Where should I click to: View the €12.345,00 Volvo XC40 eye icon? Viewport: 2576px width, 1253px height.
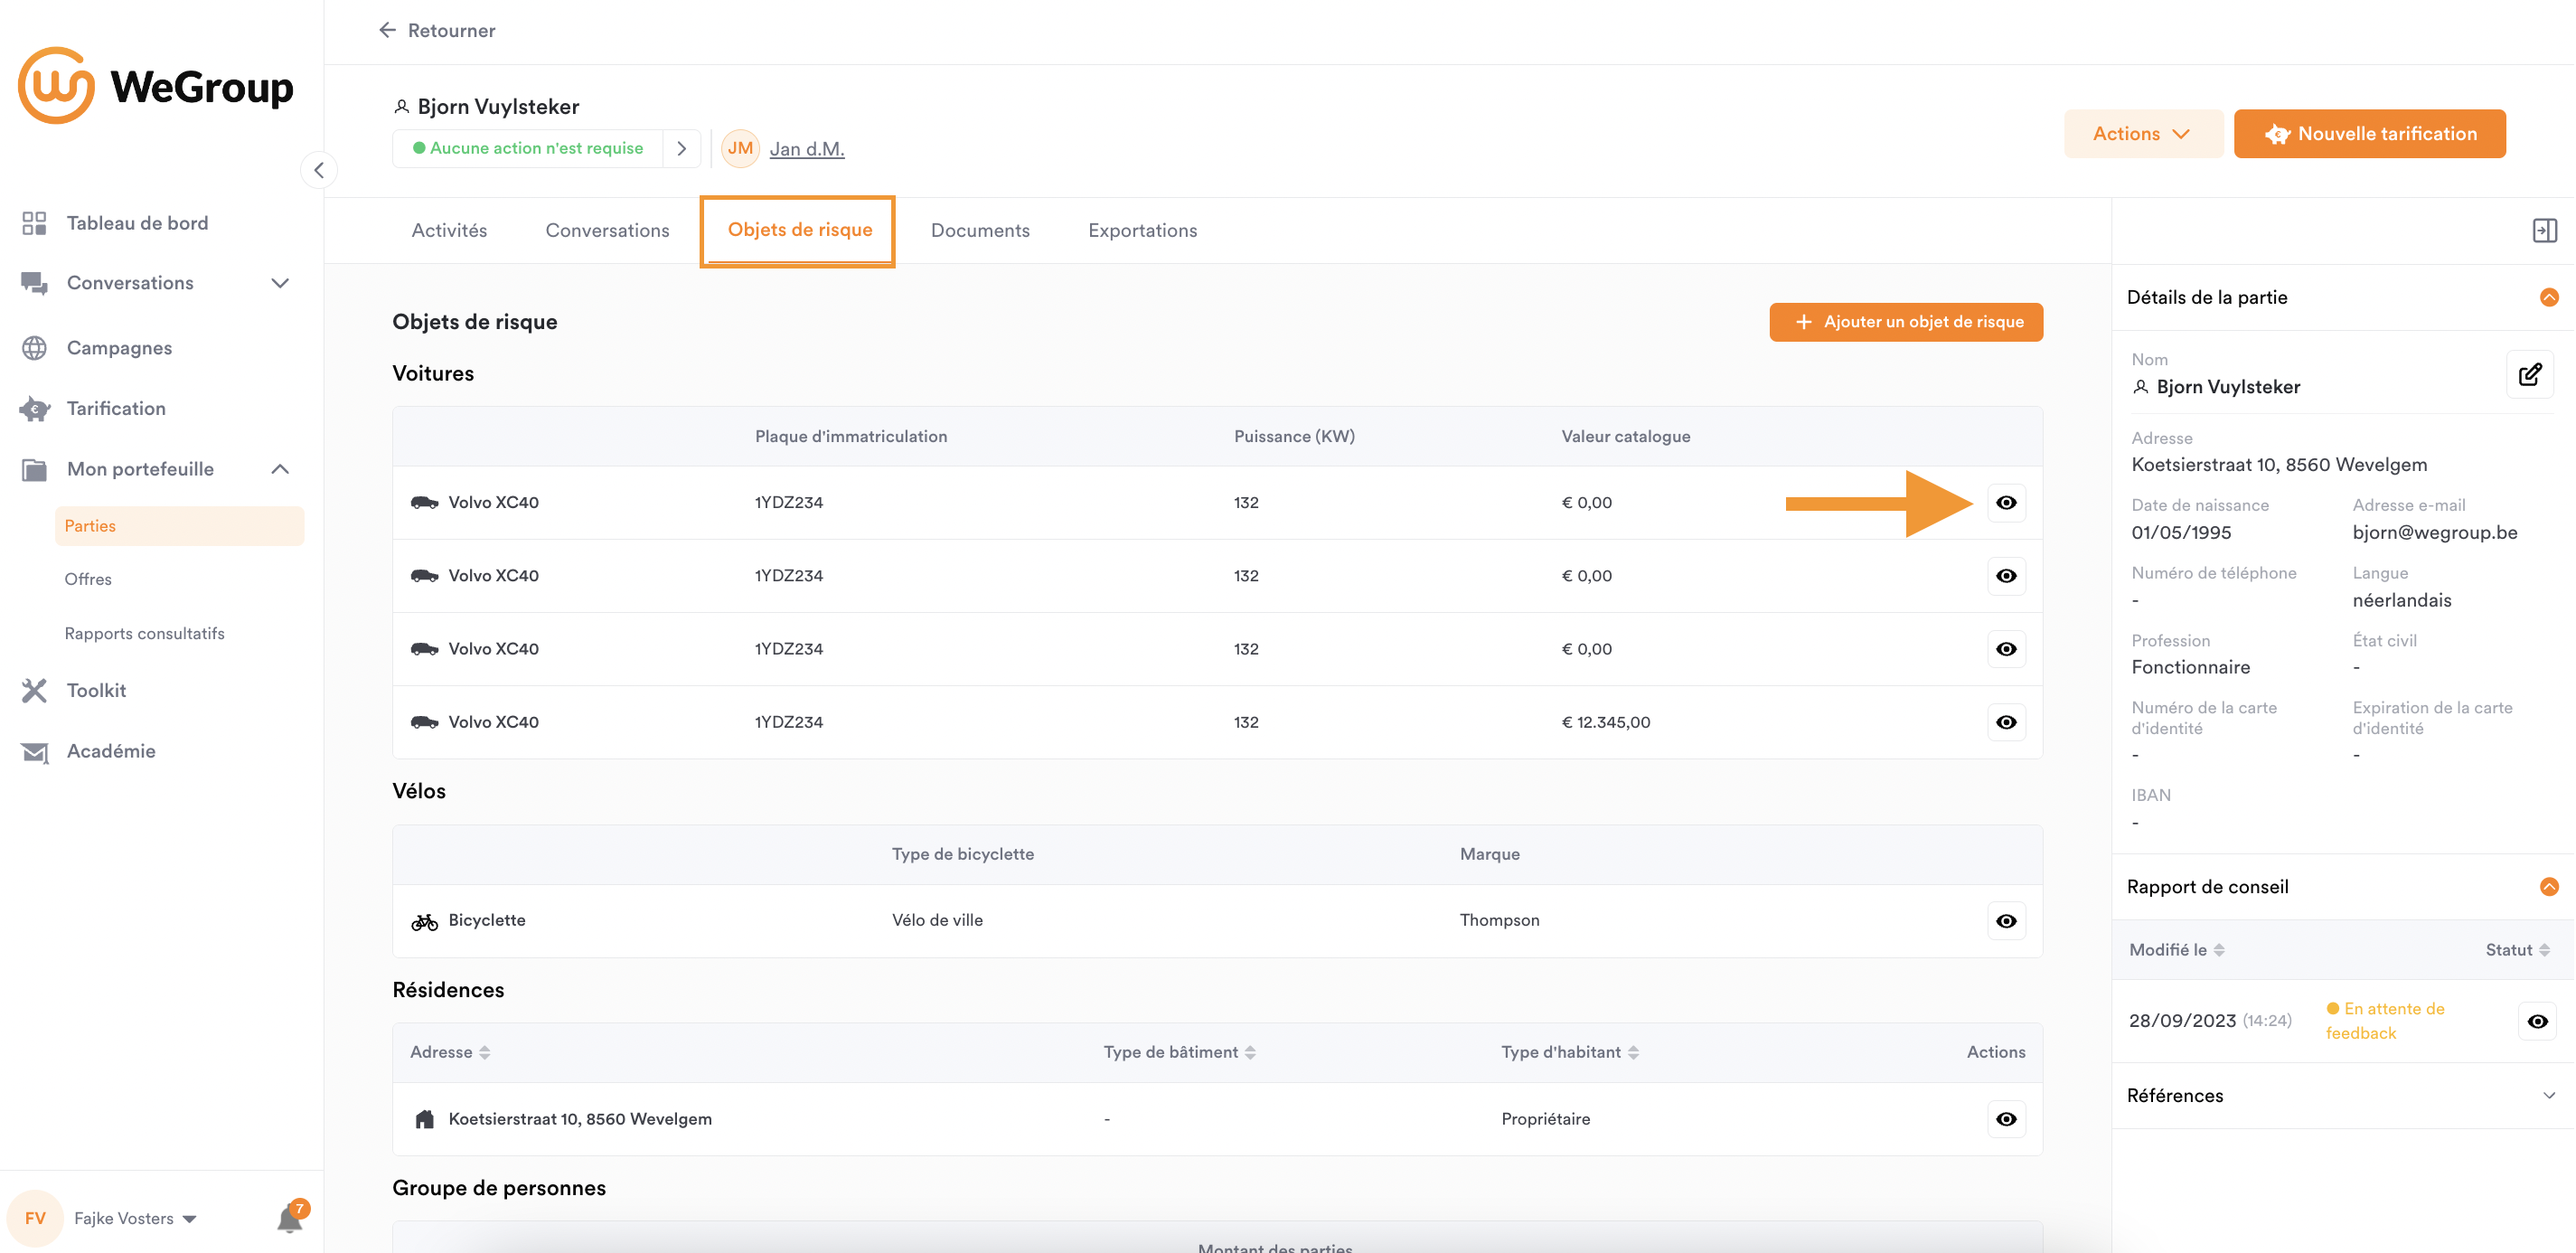[x=2006, y=722]
